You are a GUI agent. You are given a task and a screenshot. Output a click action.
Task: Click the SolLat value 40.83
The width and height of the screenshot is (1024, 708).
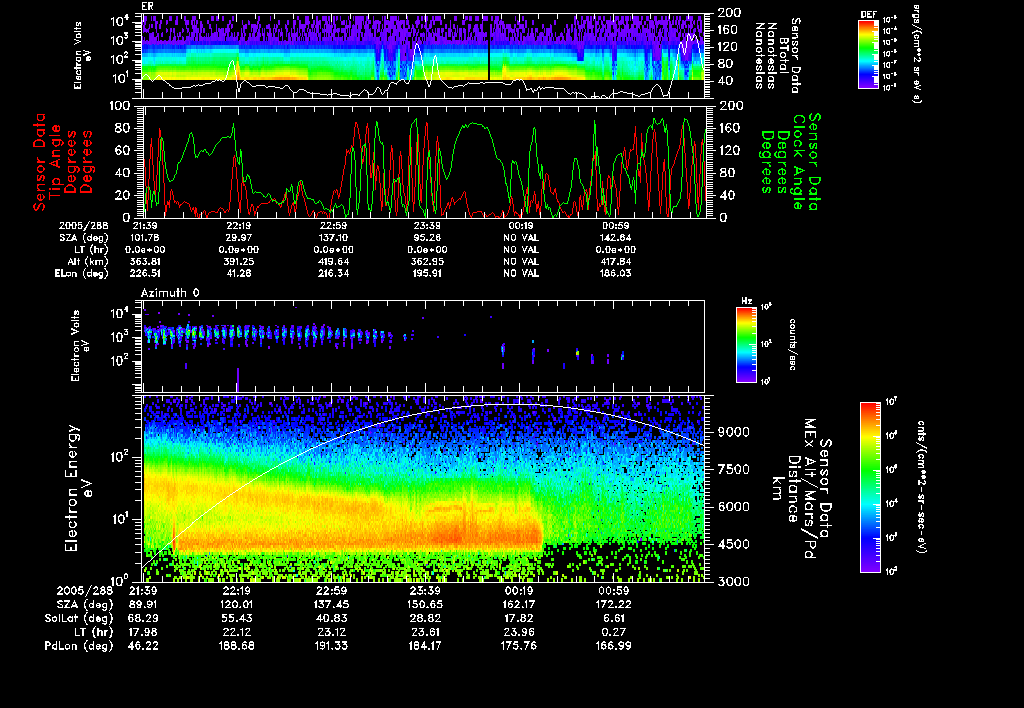coord(330,618)
